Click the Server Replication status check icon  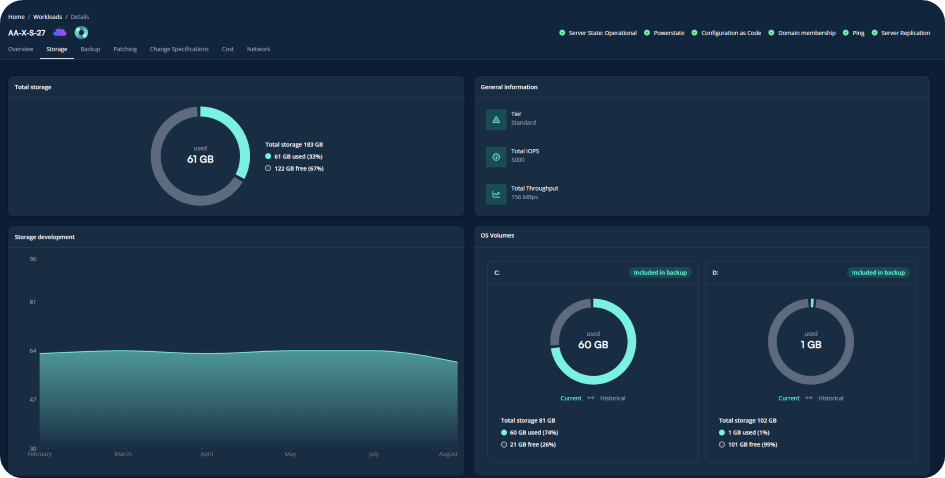(874, 33)
